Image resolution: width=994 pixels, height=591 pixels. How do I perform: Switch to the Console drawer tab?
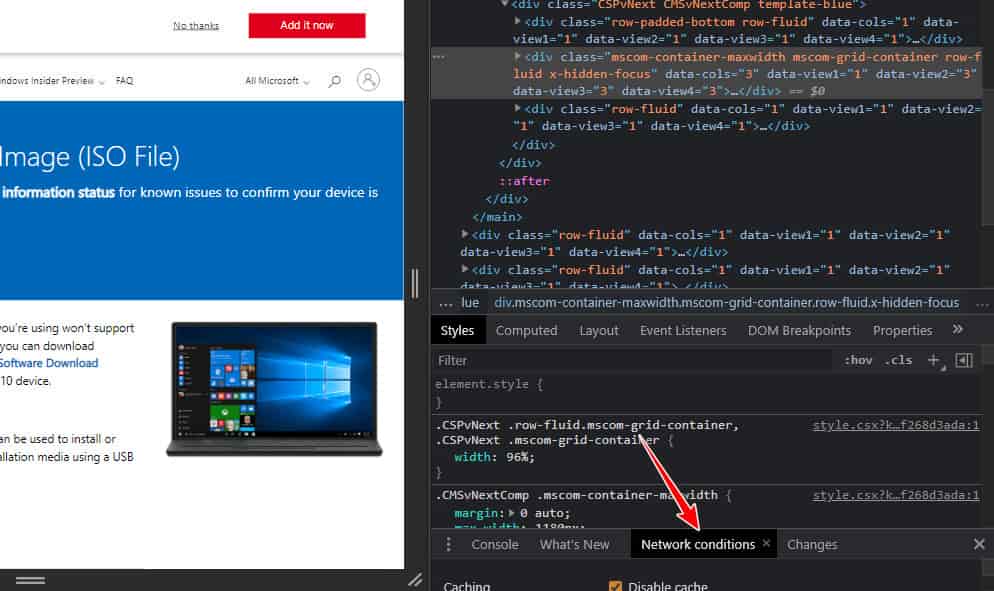[x=494, y=544]
